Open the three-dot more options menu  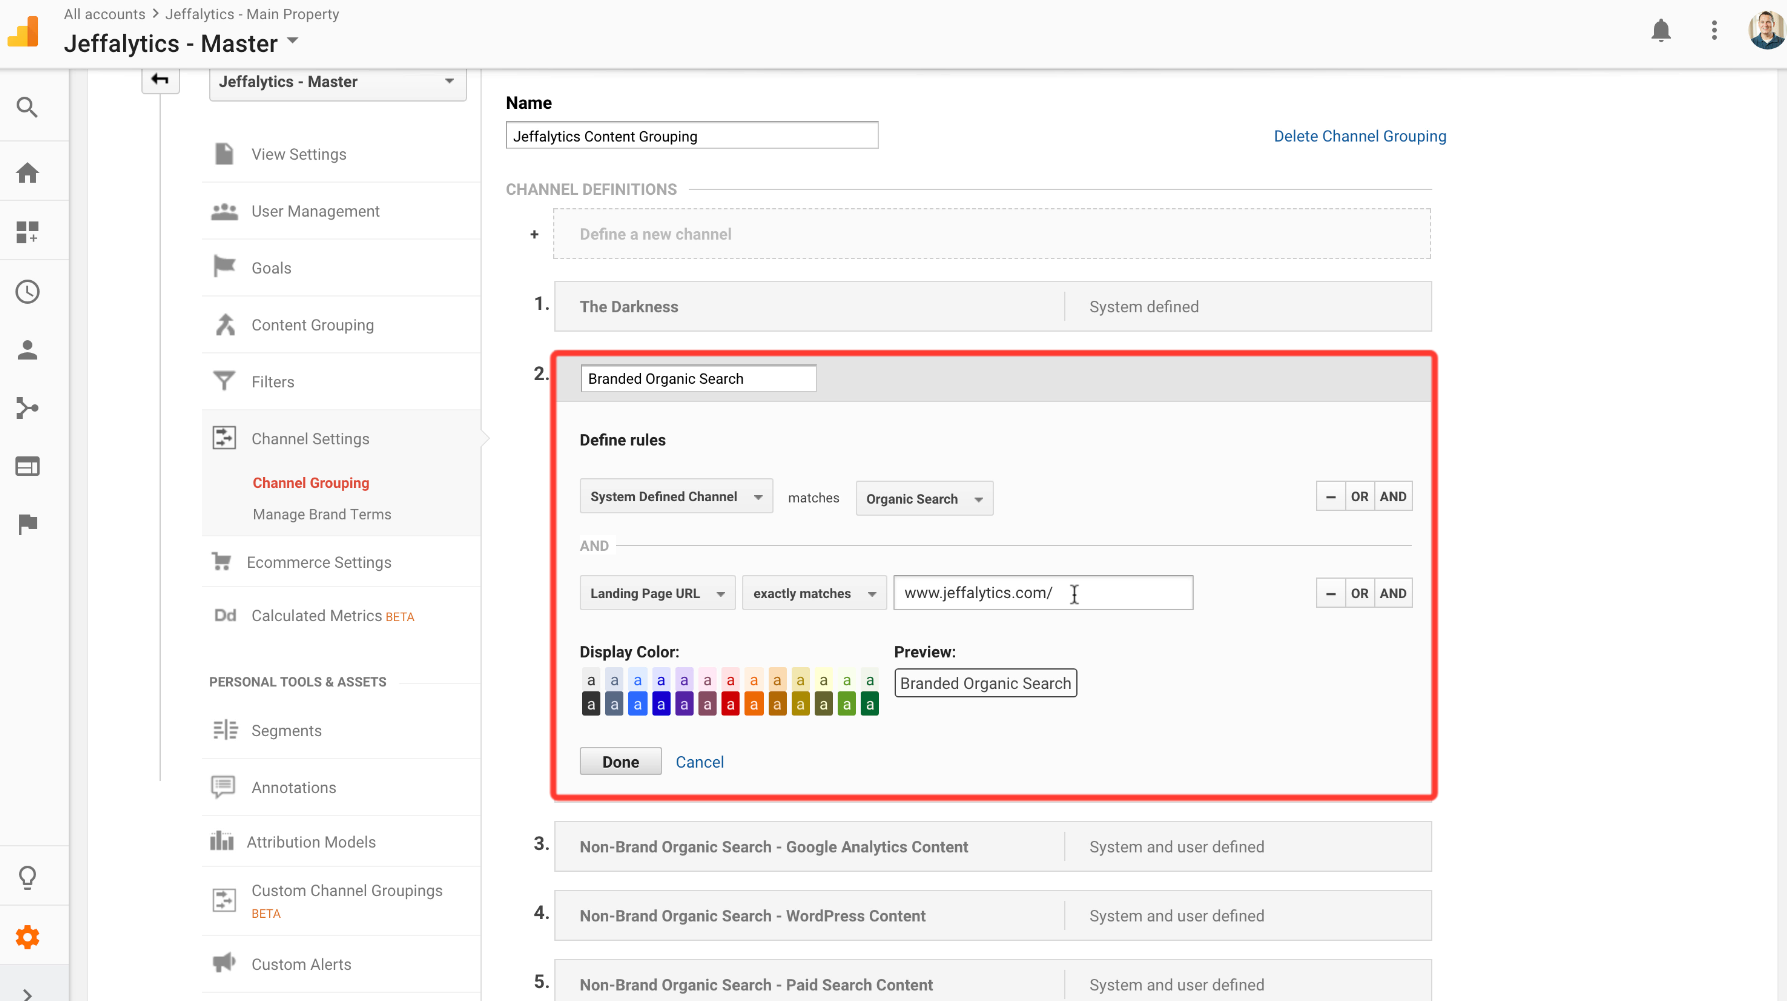[1714, 30]
